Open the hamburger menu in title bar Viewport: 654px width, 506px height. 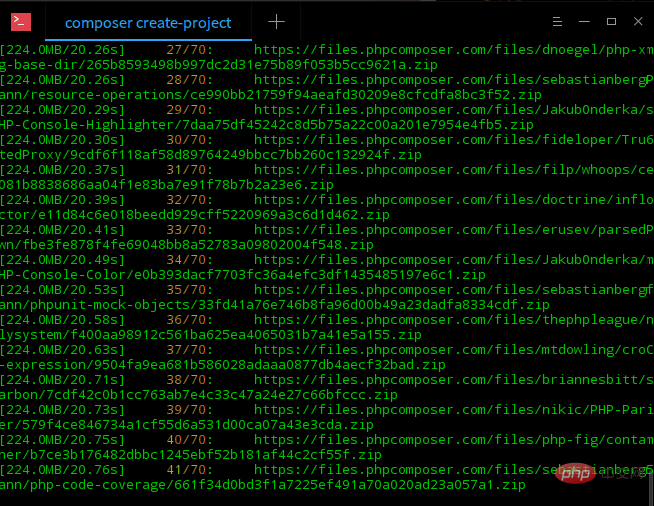point(557,21)
